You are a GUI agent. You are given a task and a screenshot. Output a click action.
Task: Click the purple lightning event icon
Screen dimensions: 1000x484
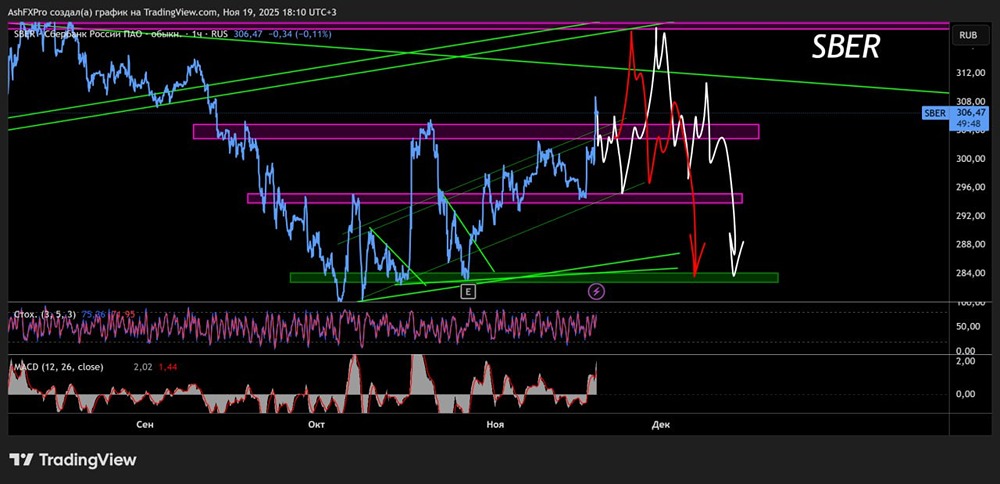point(596,292)
